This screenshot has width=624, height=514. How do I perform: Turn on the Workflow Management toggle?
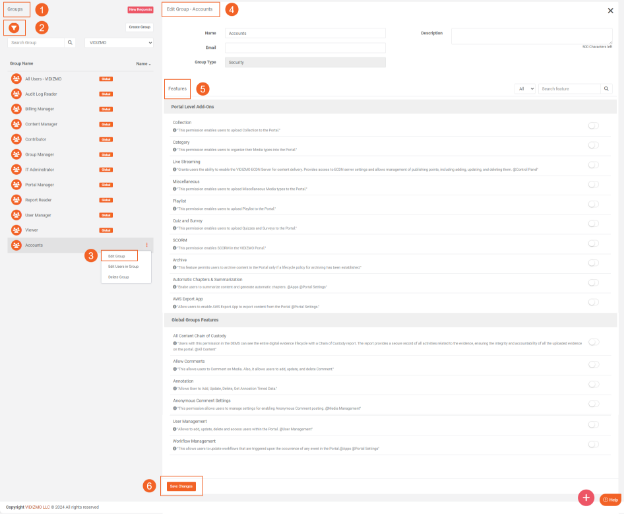click(594, 444)
